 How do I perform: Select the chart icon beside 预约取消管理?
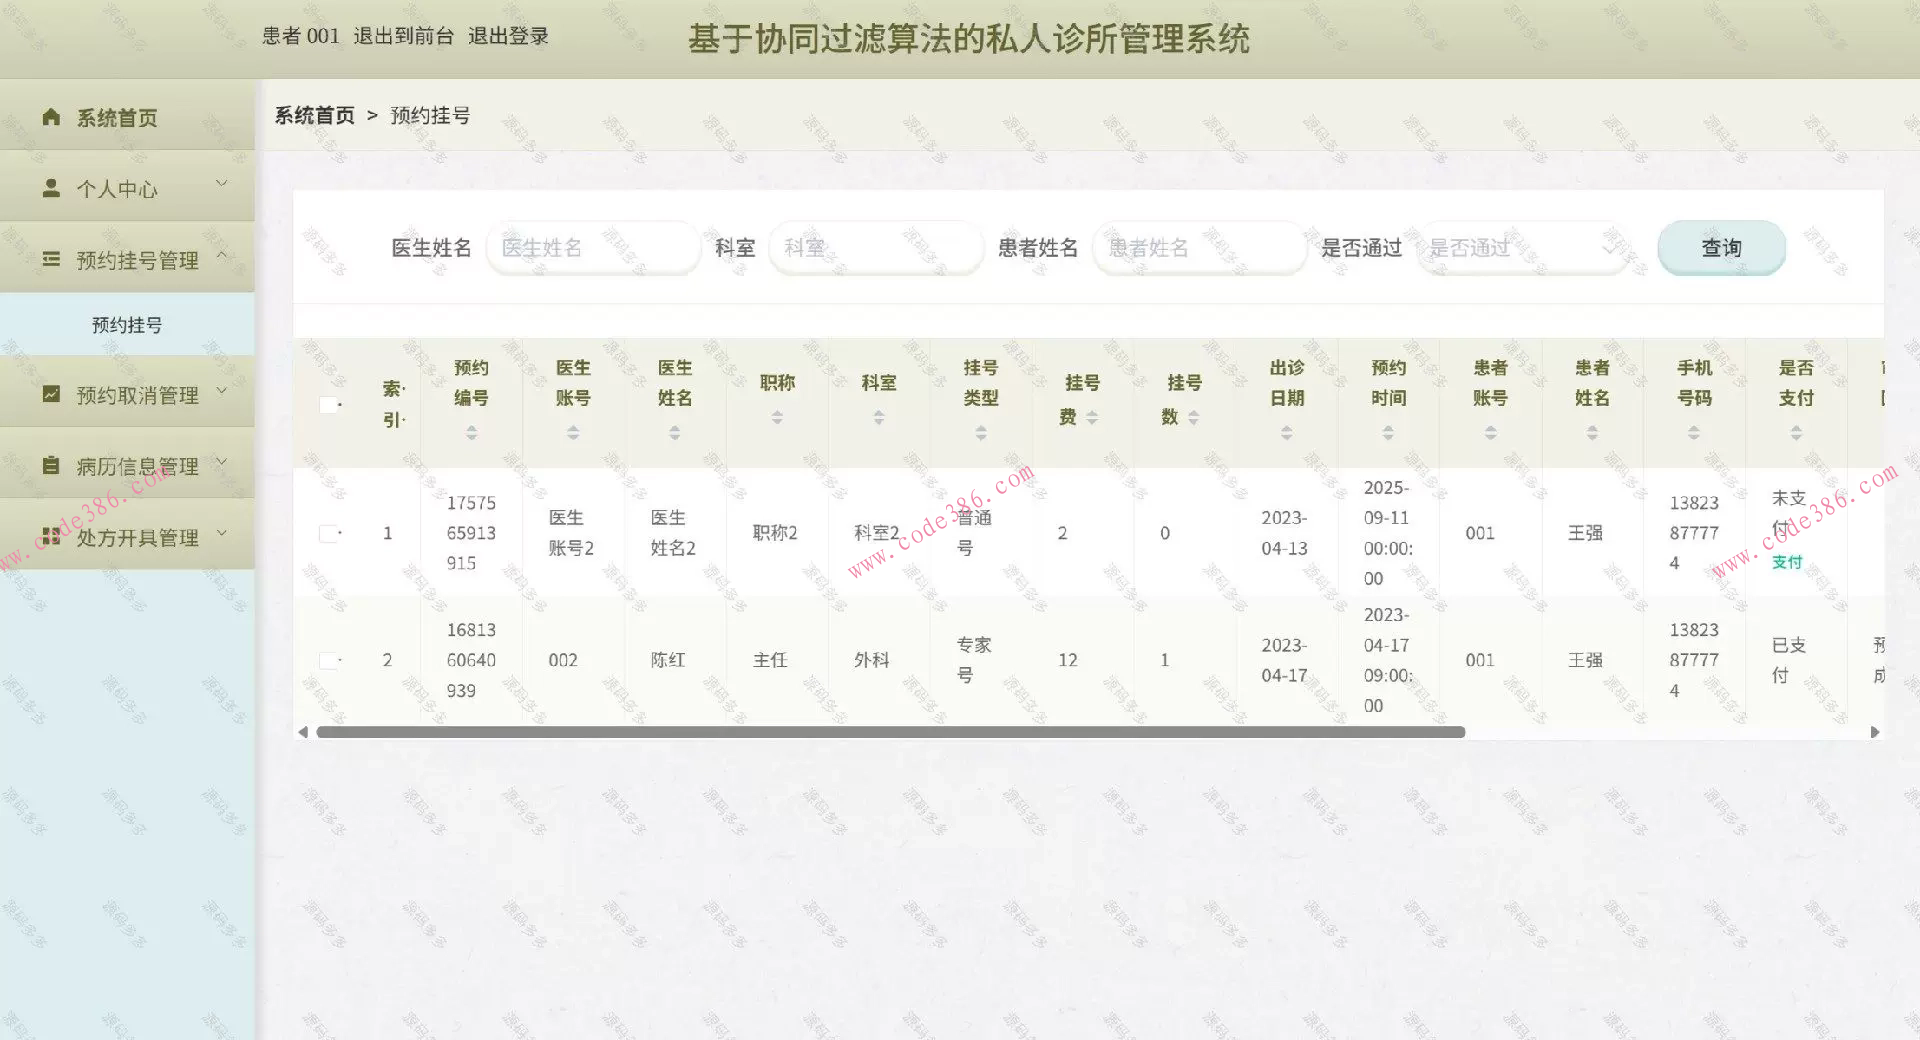coord(51,394)
